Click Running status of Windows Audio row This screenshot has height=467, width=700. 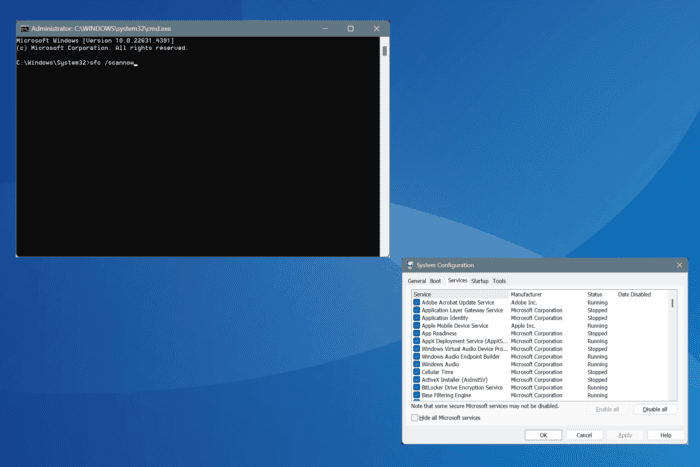point(597,365)
